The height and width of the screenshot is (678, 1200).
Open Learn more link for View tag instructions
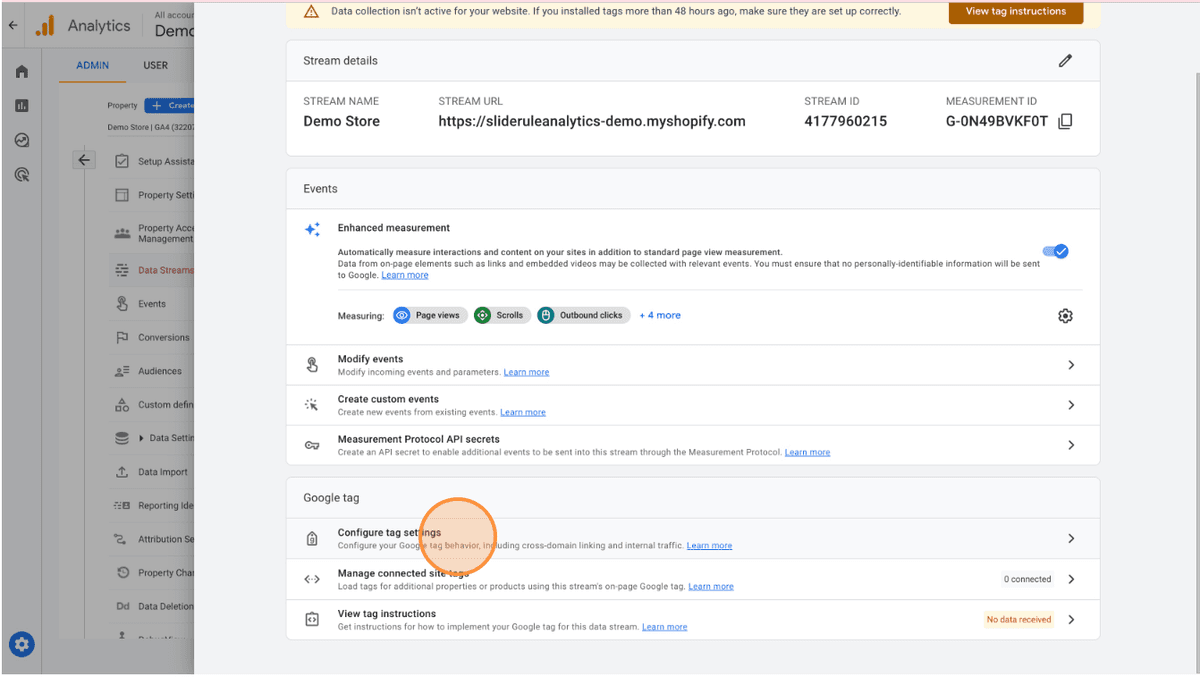click(664, 626)
